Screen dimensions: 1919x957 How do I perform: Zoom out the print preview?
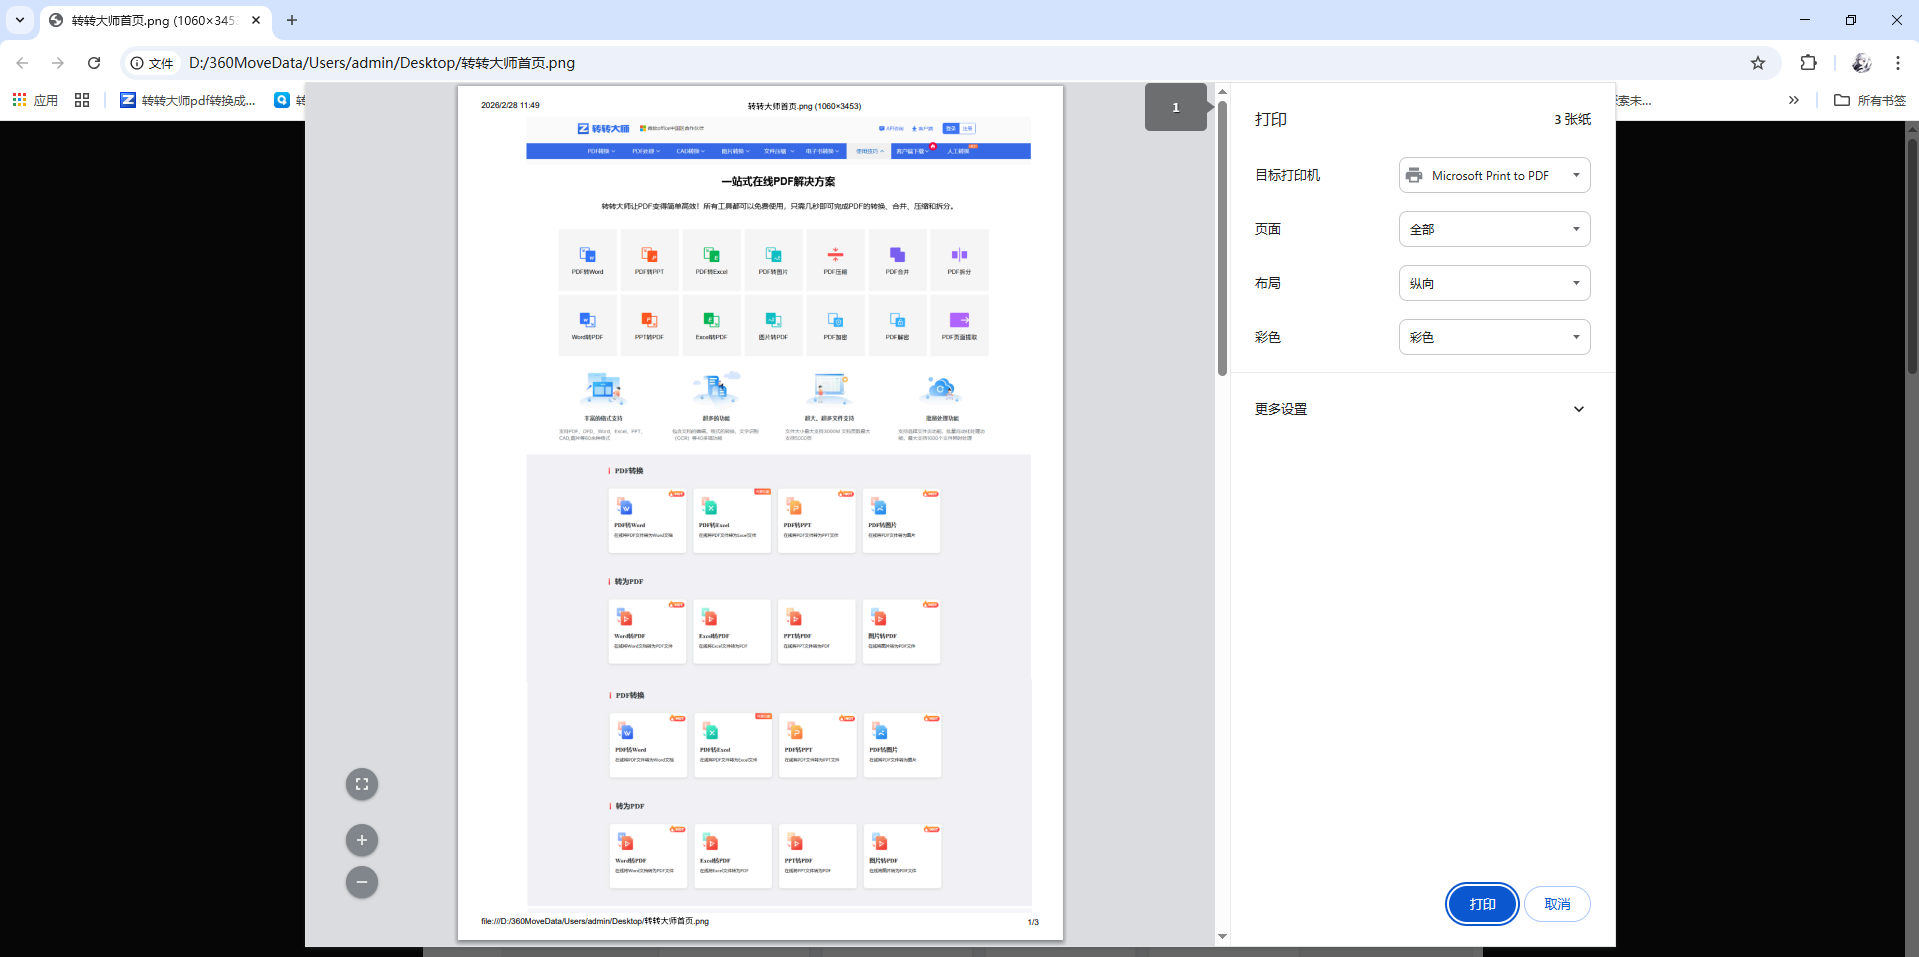tap(362, 882)
